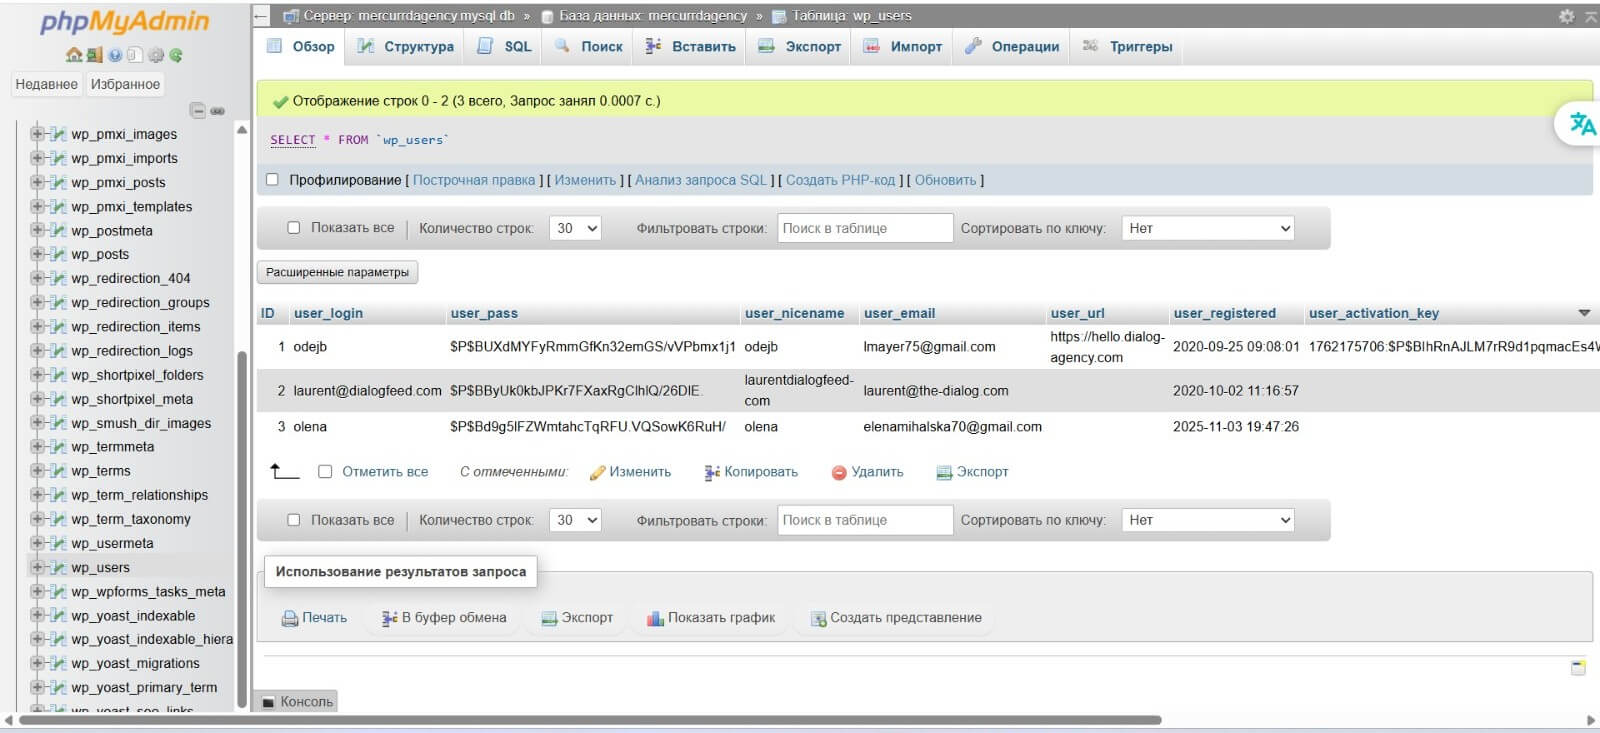Expand the wp_users tree node

pyautogui.click(x=37, y=567)
